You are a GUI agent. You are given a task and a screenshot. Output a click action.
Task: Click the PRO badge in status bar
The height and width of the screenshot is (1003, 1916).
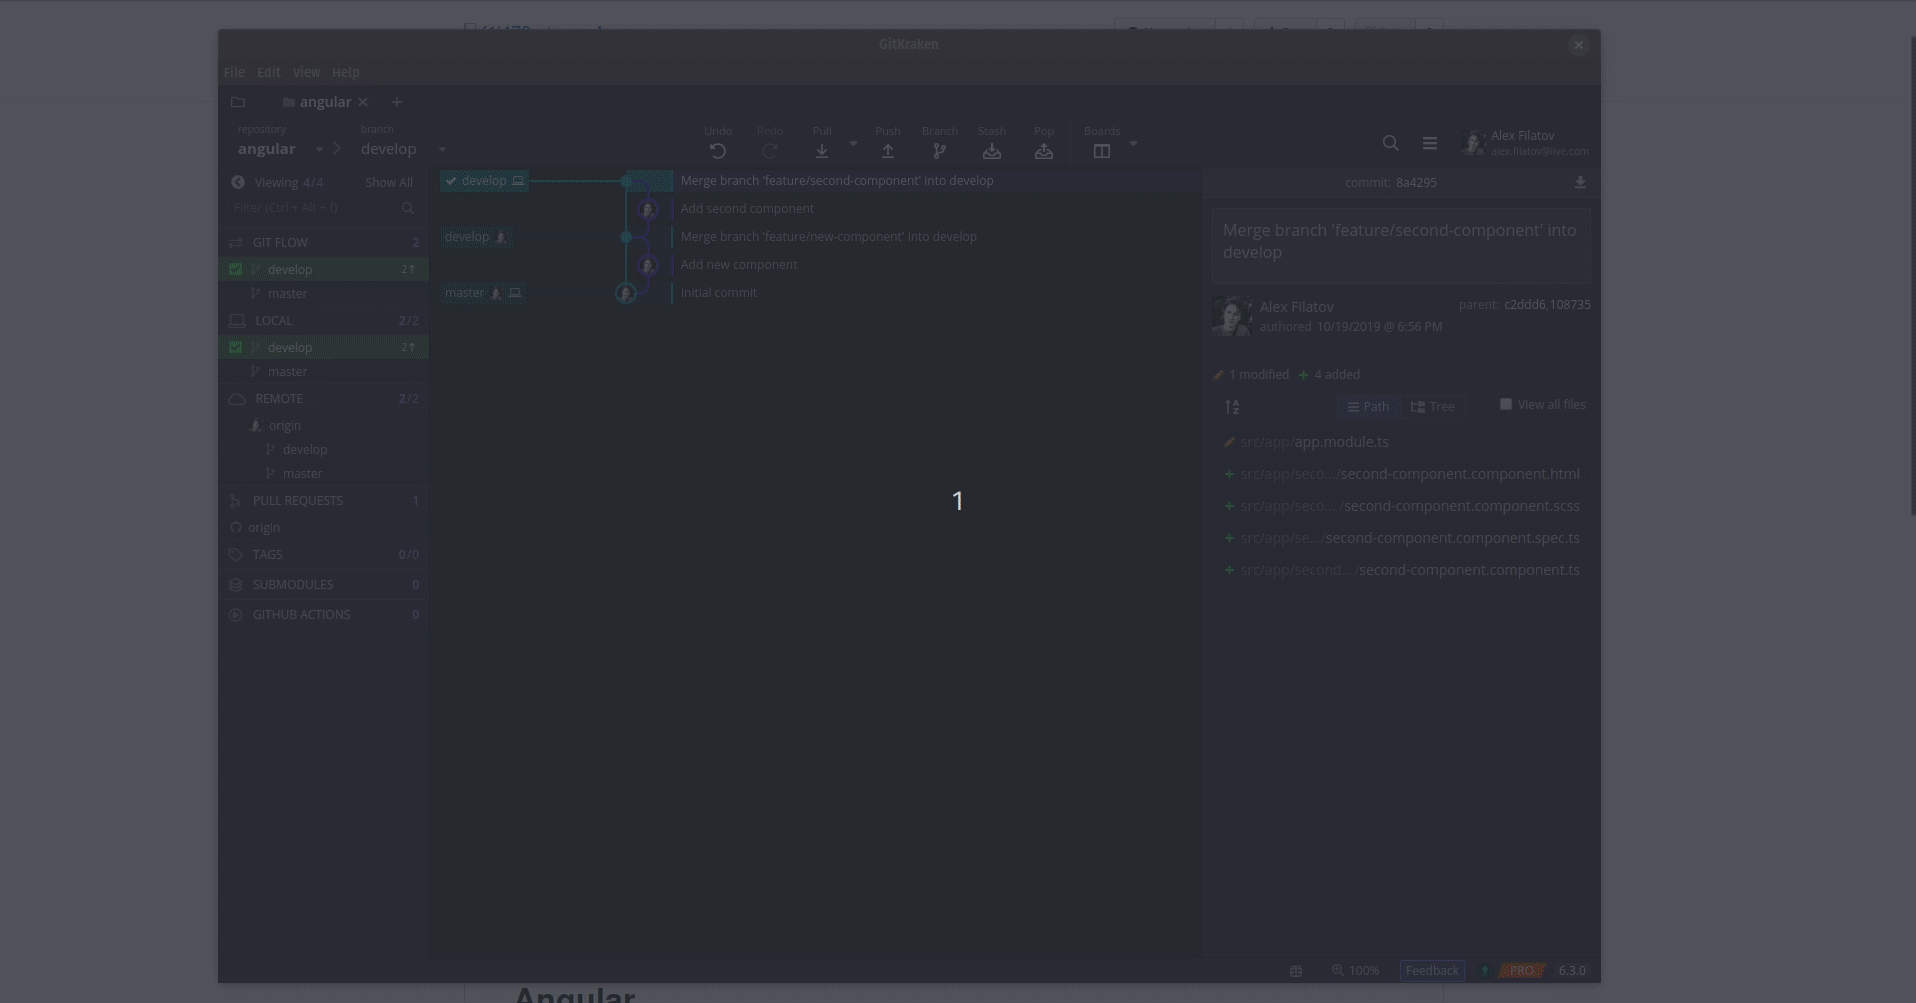pos(1522,971)
